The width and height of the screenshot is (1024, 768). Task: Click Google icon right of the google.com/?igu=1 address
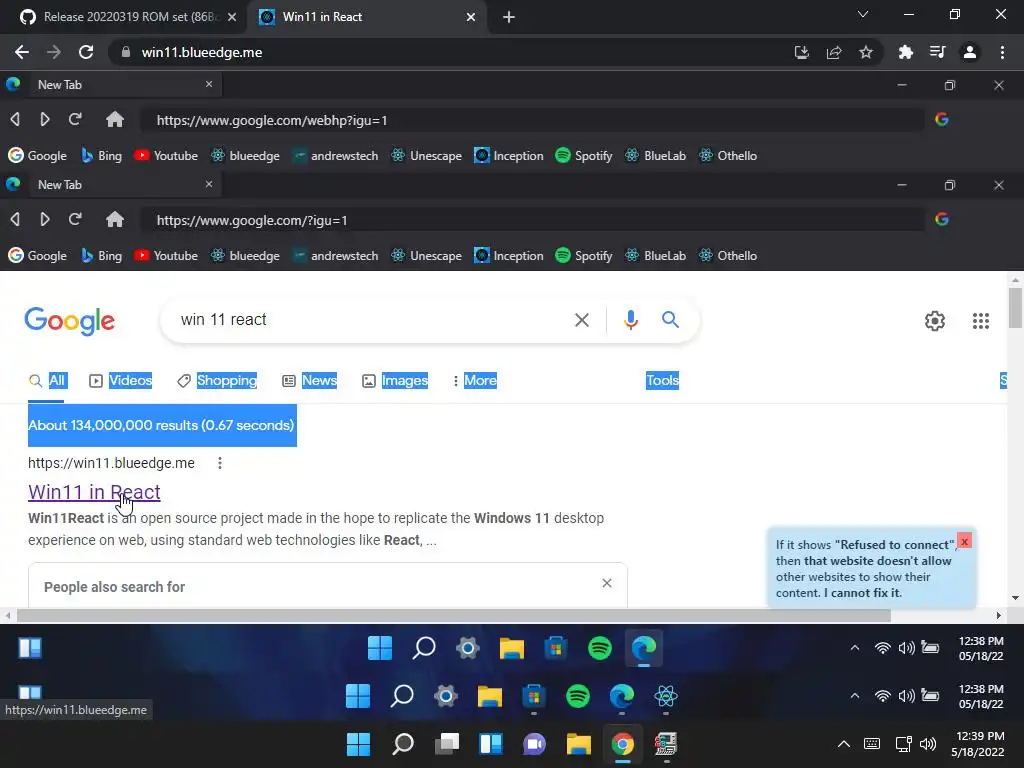[x=942, y=219]
